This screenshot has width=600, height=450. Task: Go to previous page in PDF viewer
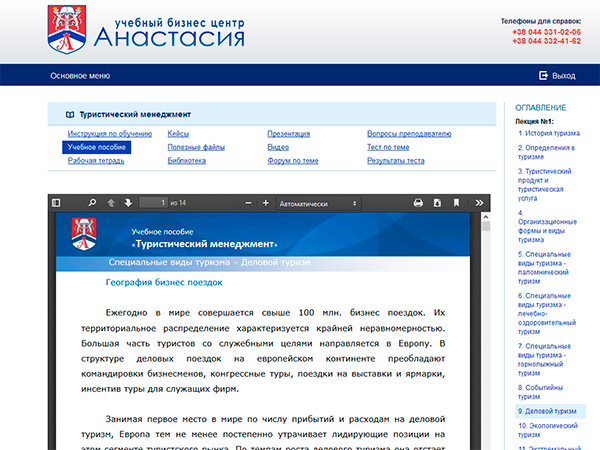click(x=111, y=203)
